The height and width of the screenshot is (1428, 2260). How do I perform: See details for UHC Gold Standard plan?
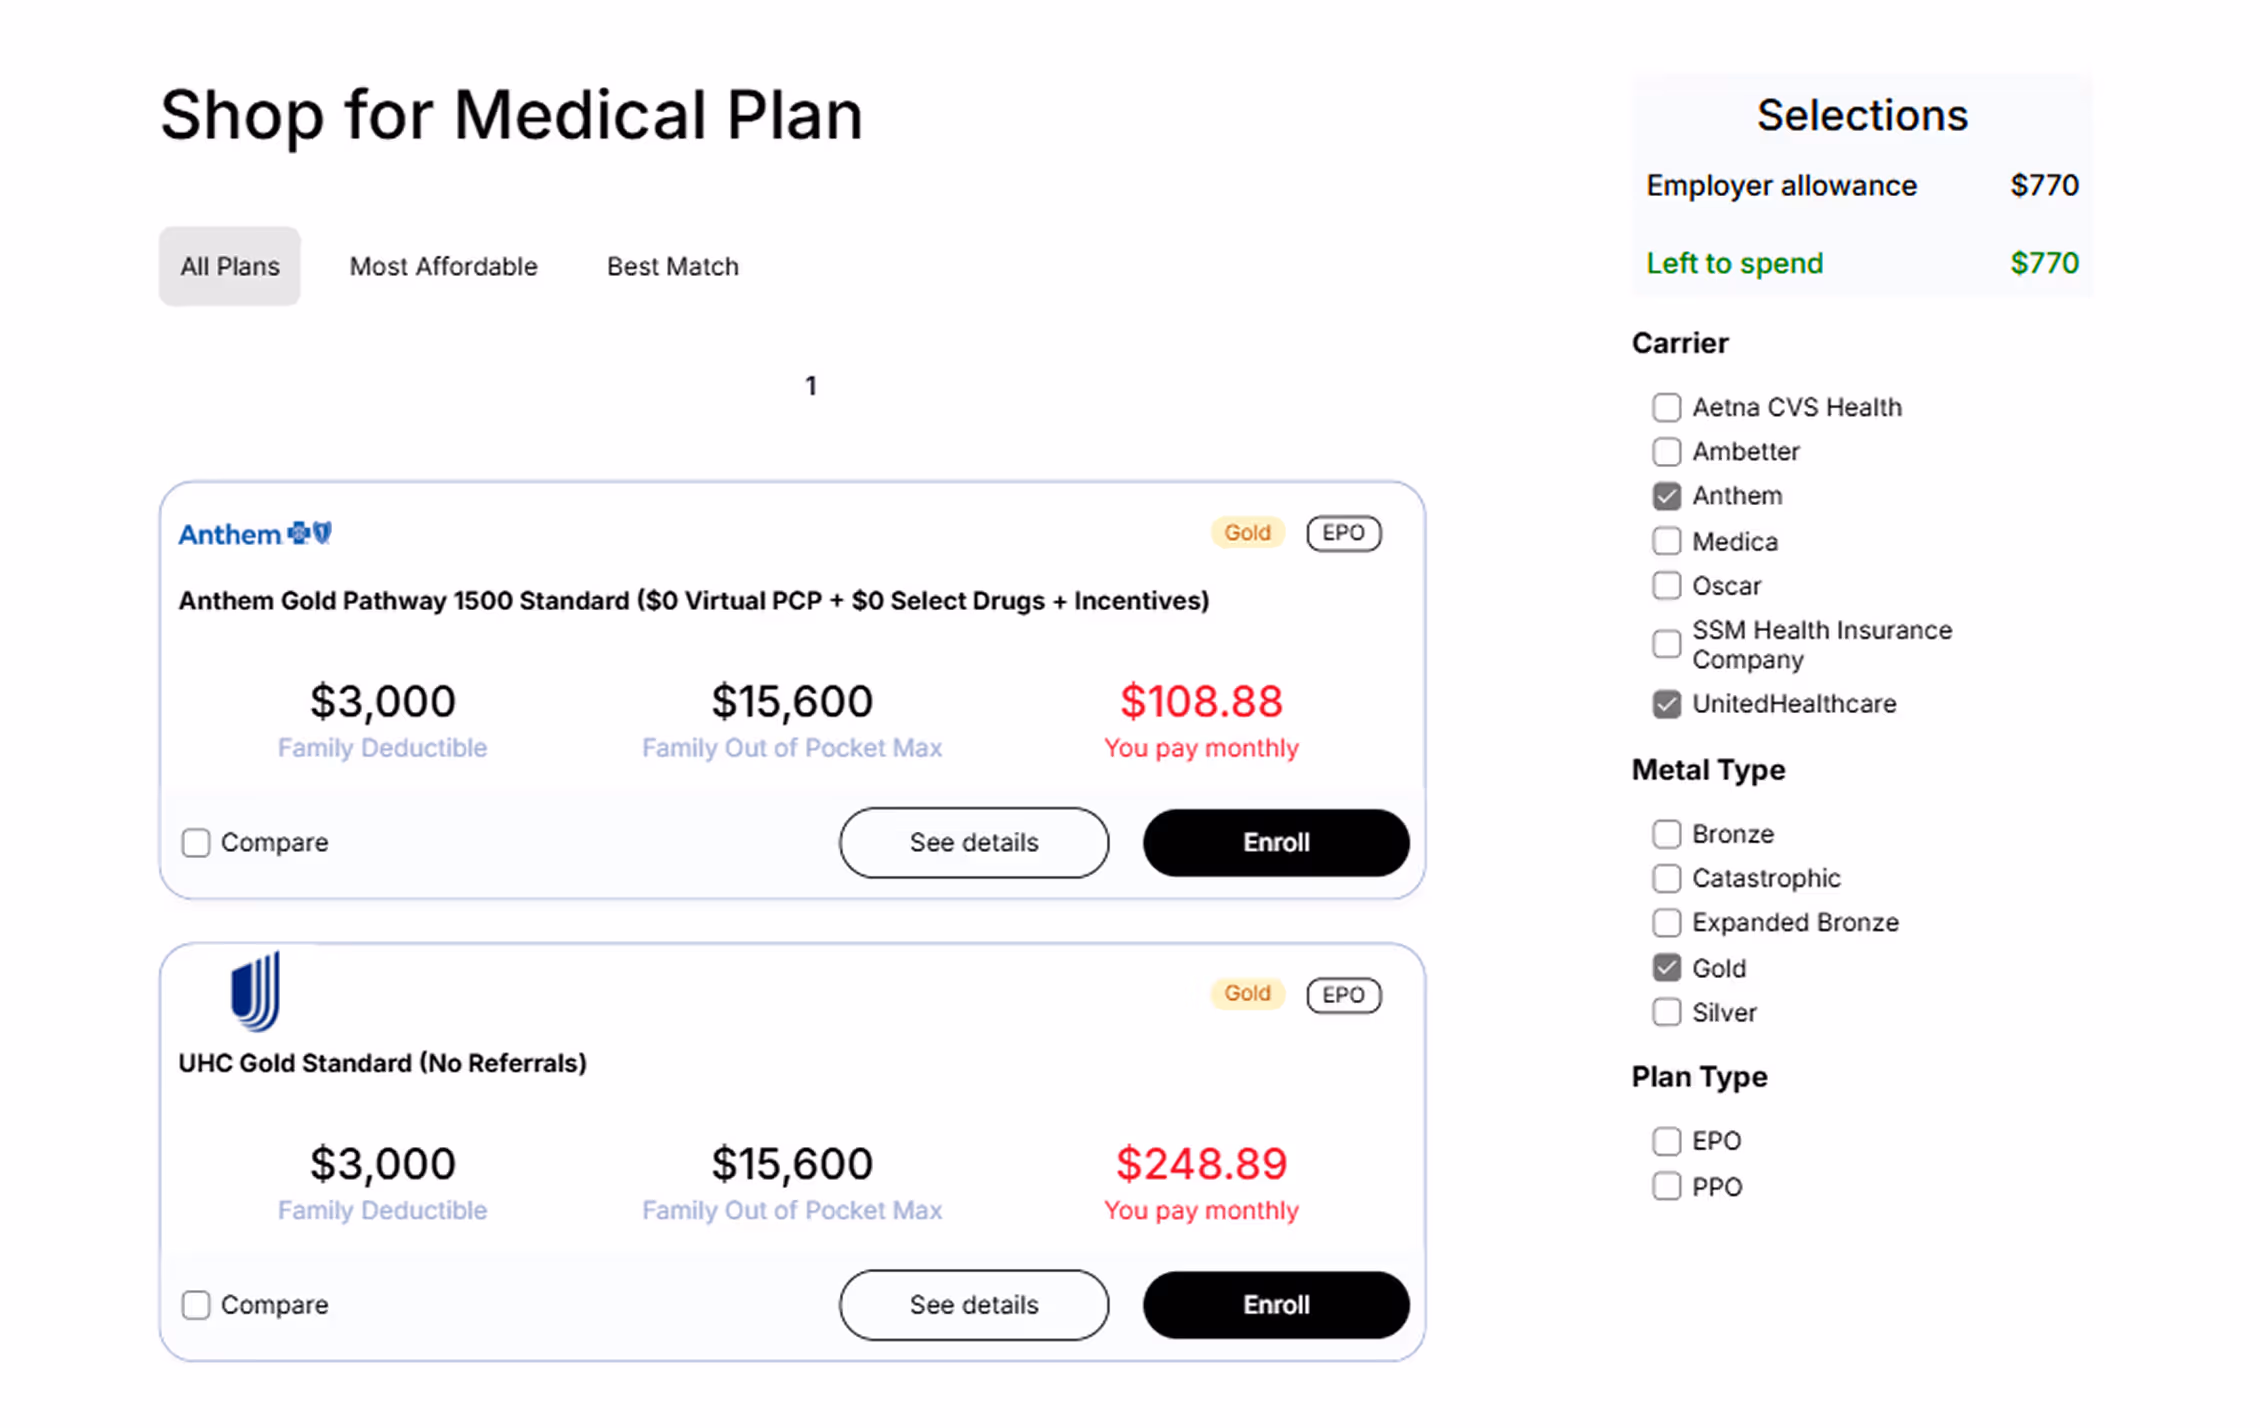point(973,1305)
